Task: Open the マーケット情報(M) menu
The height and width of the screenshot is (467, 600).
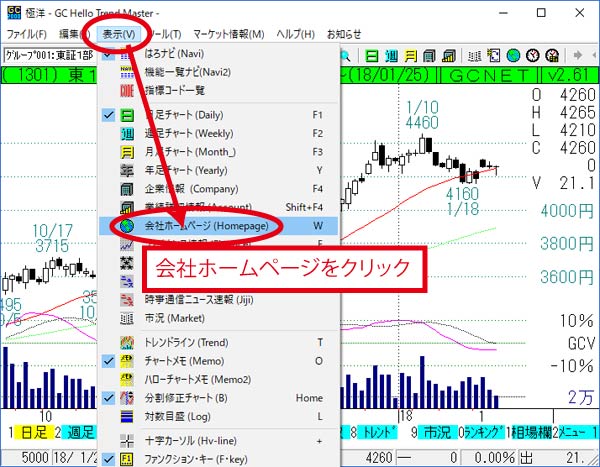Action: [x=228, y=34]
